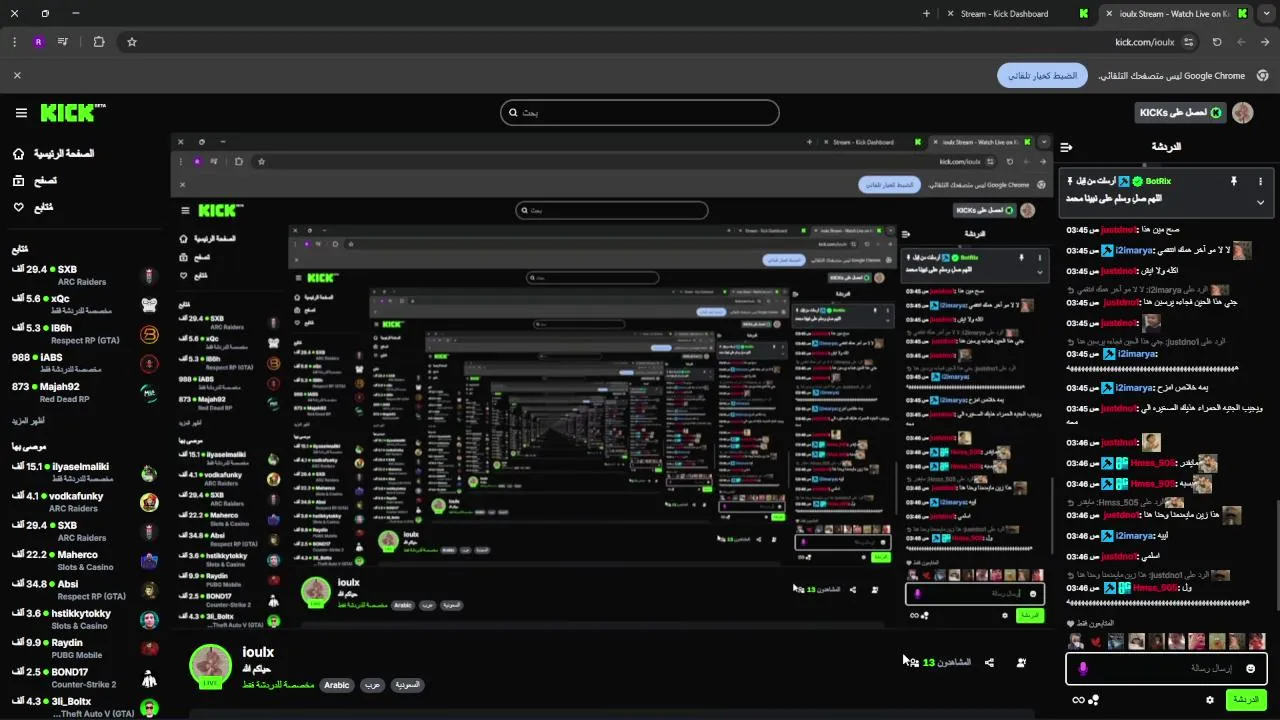Open the emoji picker in chat input
1280x720 pixels.
[1250, 668]
